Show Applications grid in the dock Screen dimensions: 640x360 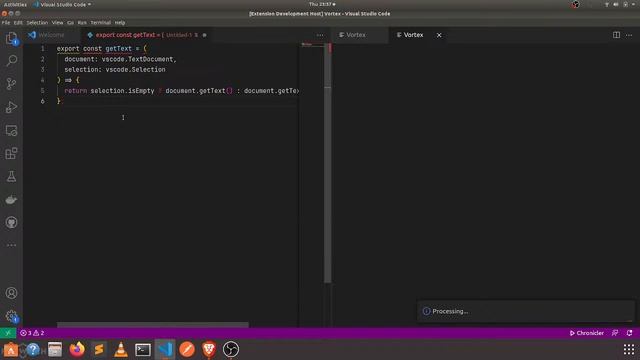[629, 349]
